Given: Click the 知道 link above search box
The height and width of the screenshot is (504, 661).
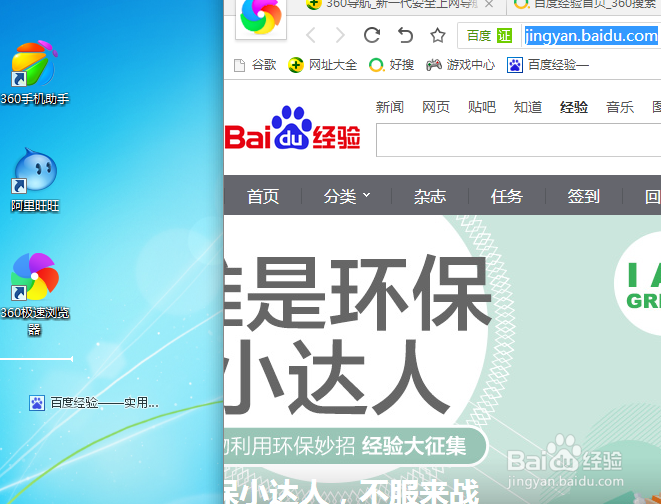Looking at the screenshot, I should (x=528, y=107).
